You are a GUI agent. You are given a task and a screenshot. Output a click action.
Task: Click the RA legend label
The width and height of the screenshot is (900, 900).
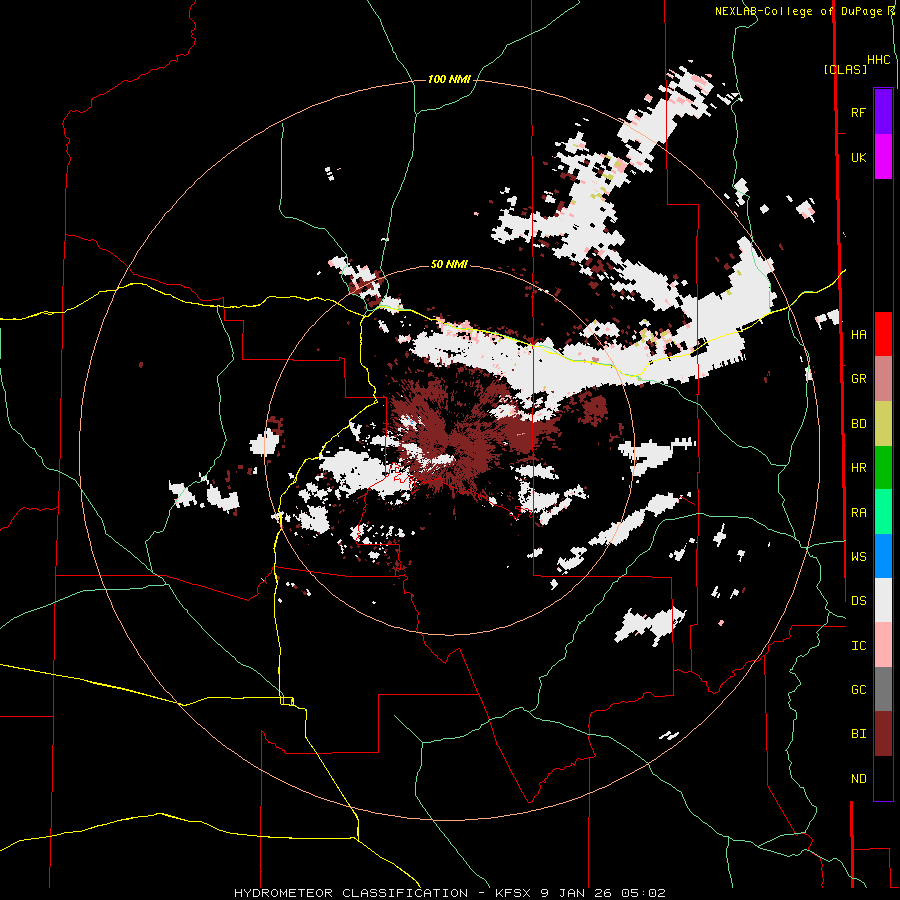point(858,513)
